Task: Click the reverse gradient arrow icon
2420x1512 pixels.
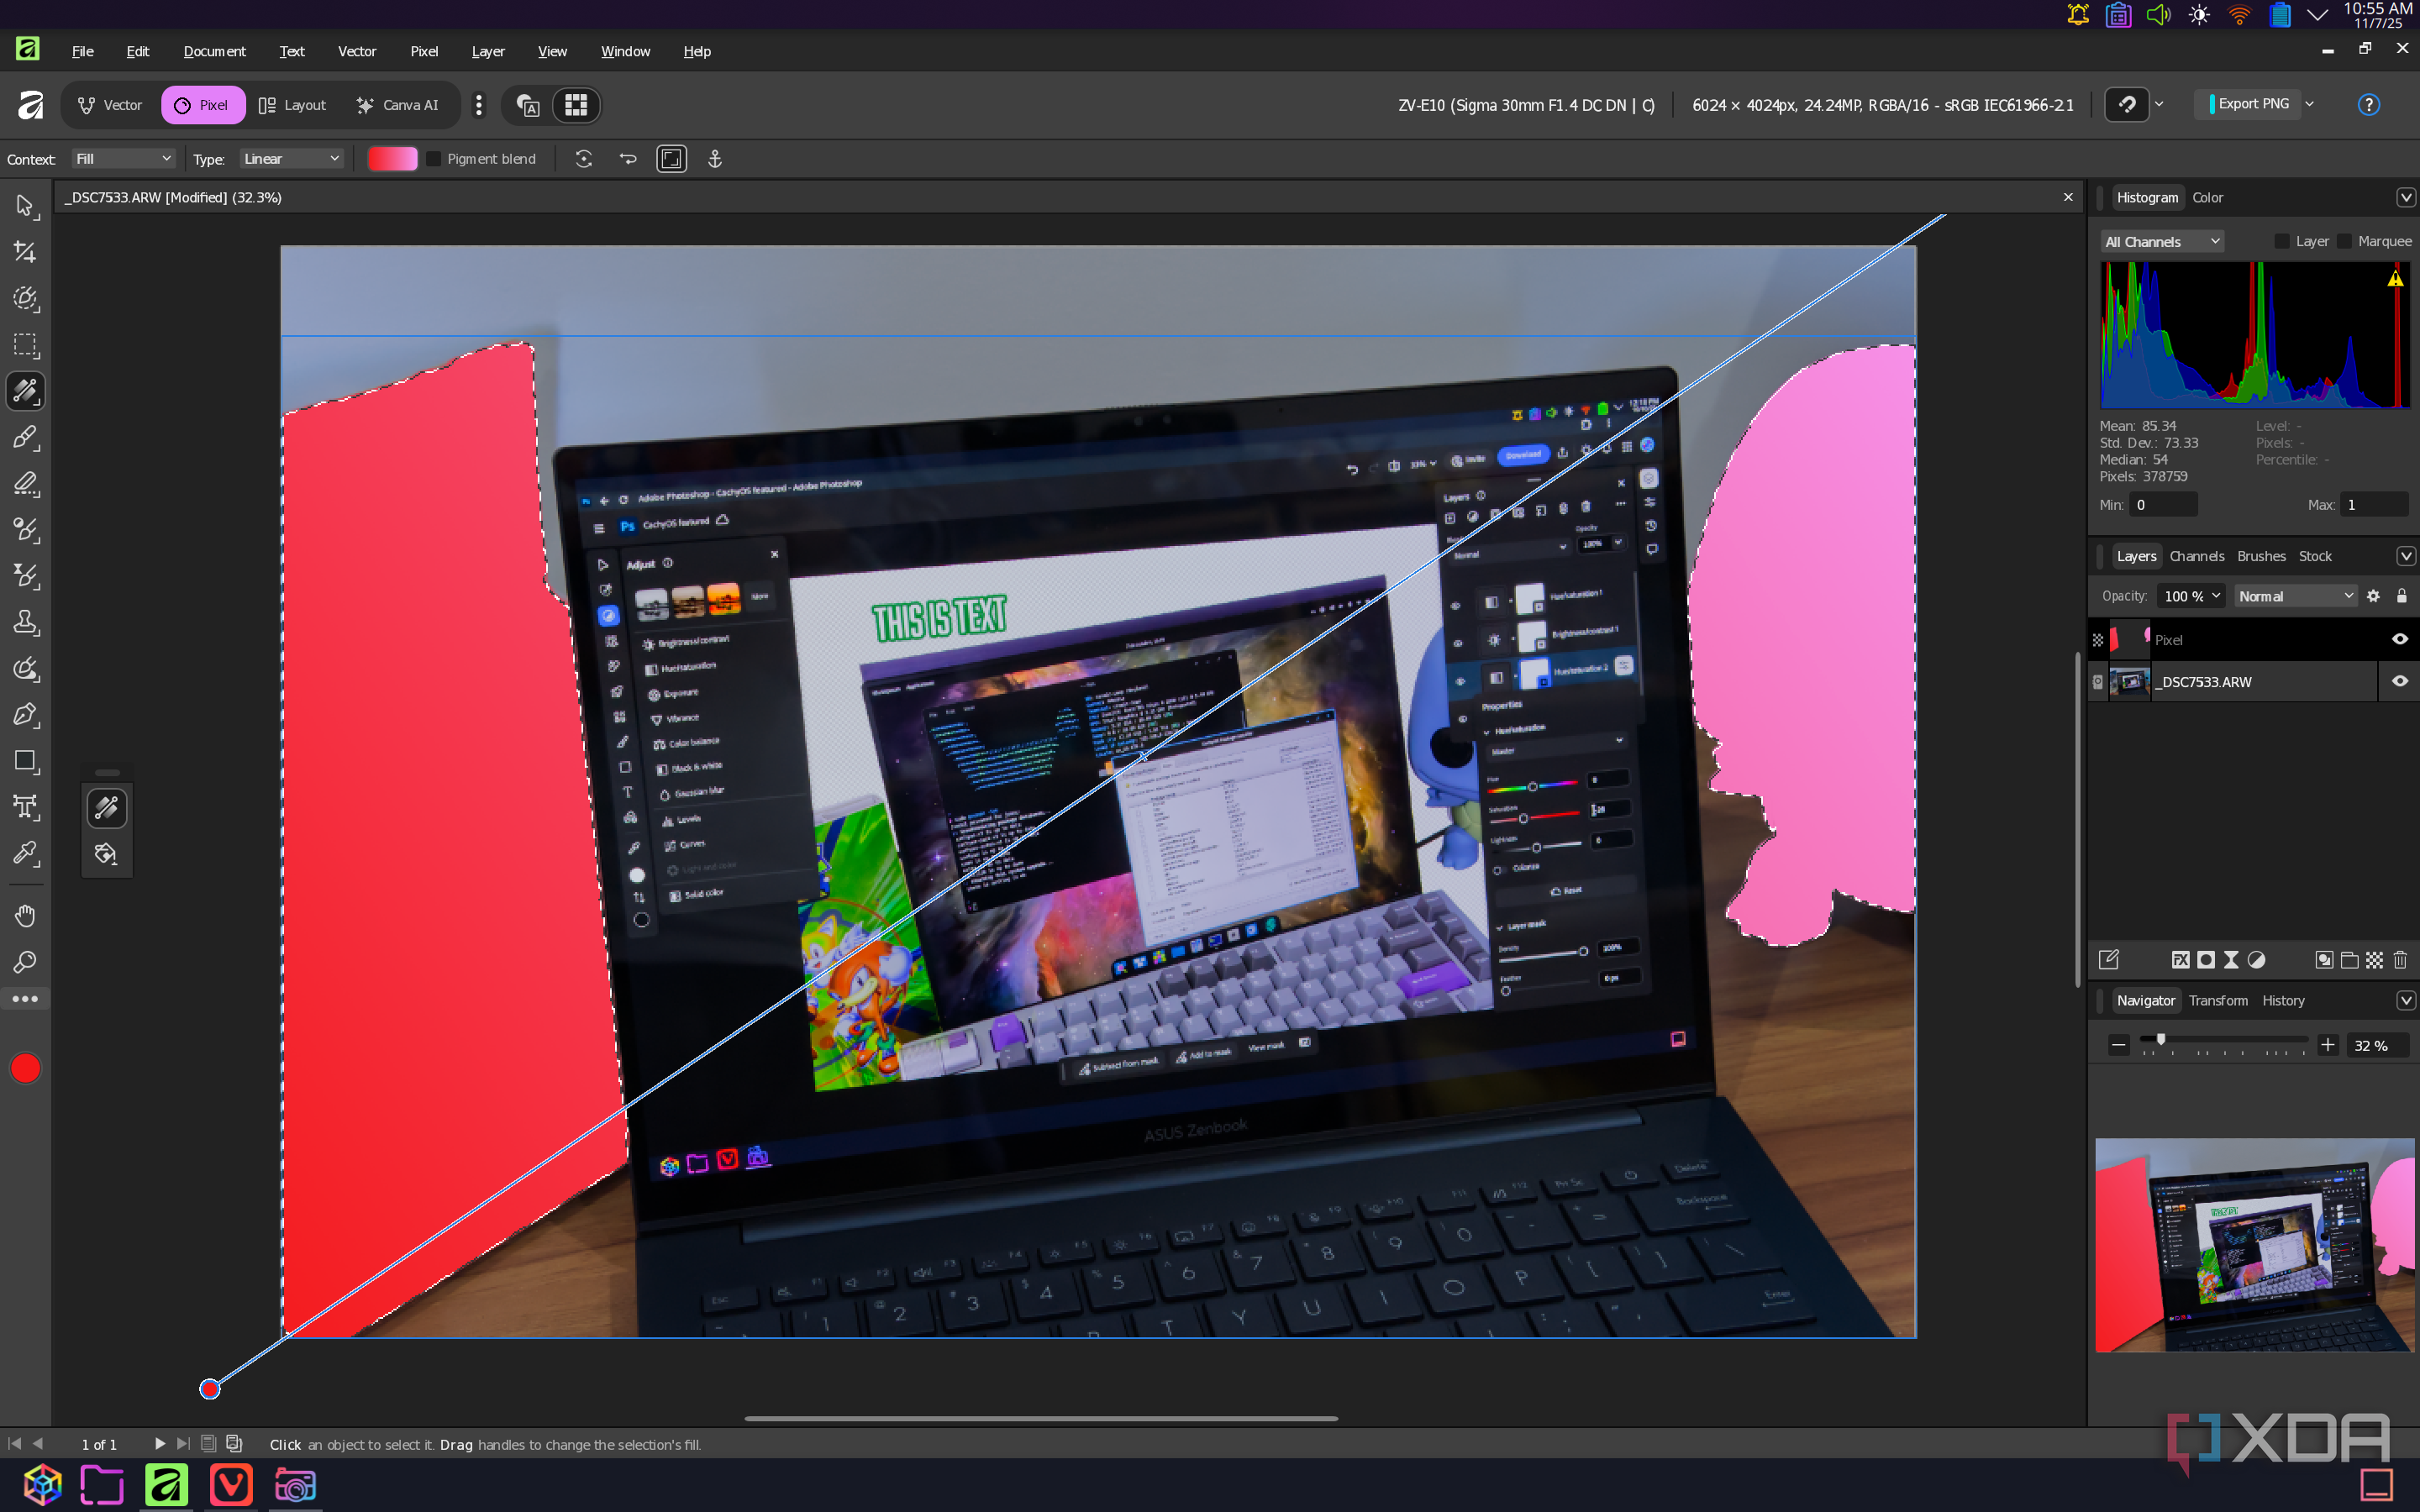Action: pyautogui.click(x=628, y=159)
